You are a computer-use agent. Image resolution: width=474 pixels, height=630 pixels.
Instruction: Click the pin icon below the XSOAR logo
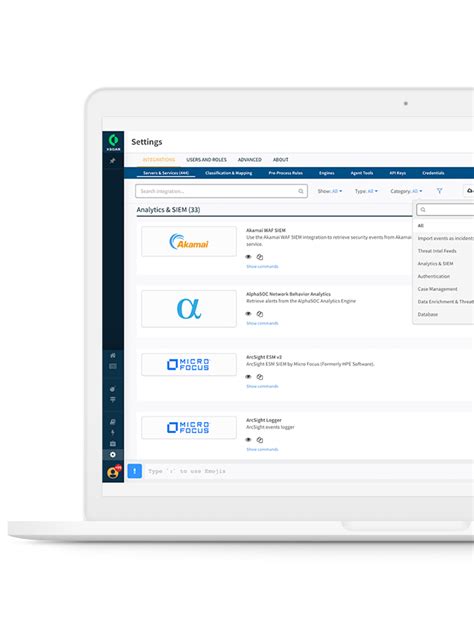tap(113, 161)
